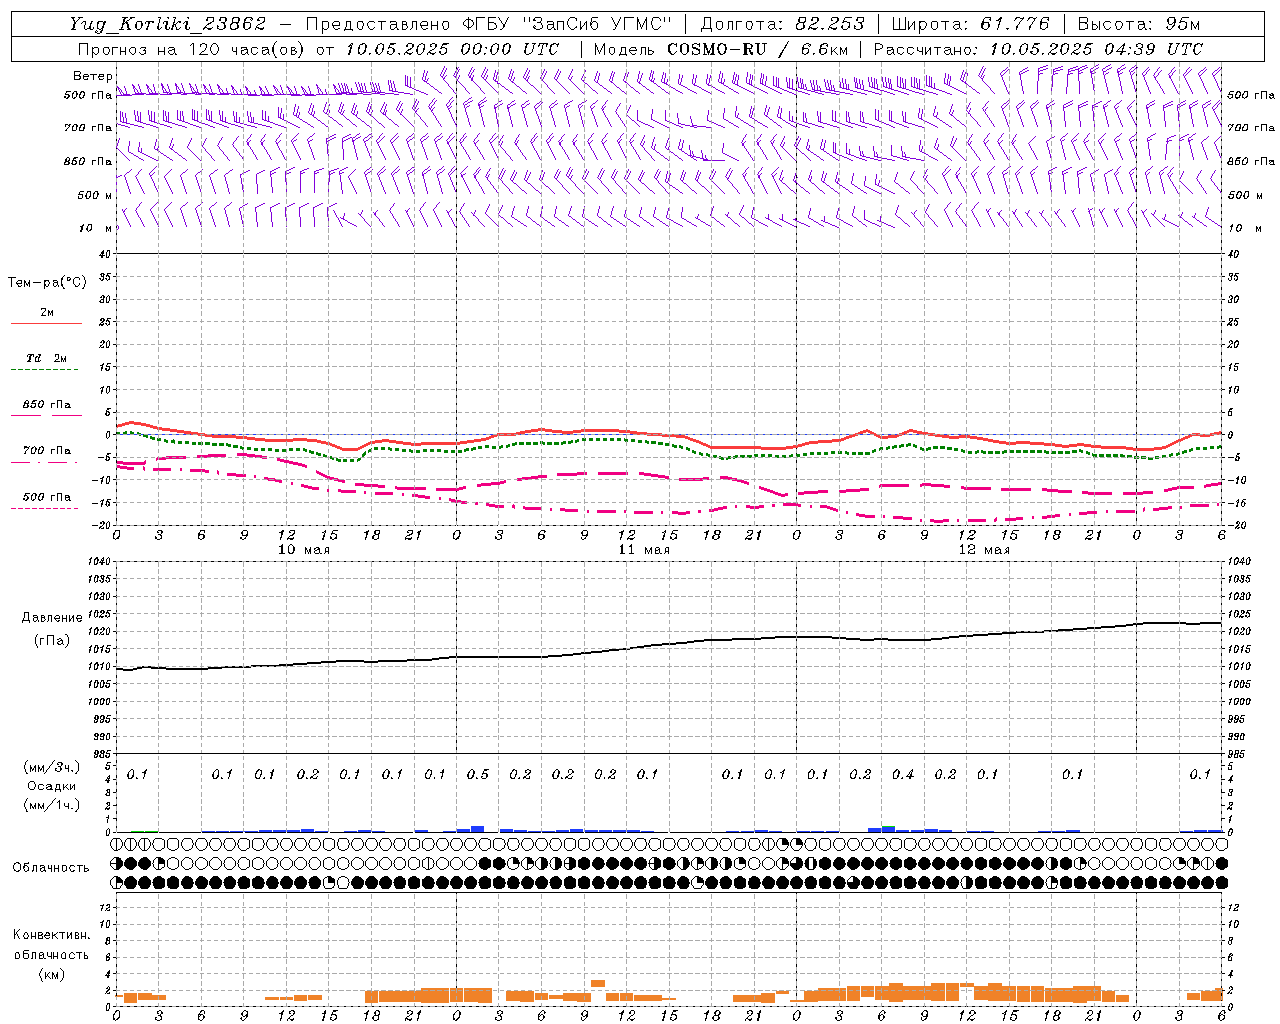
Task: Click the Рассчитано: 10.05.2025 04:39 UTC timestamp
Action: (x=1038, y=49)
